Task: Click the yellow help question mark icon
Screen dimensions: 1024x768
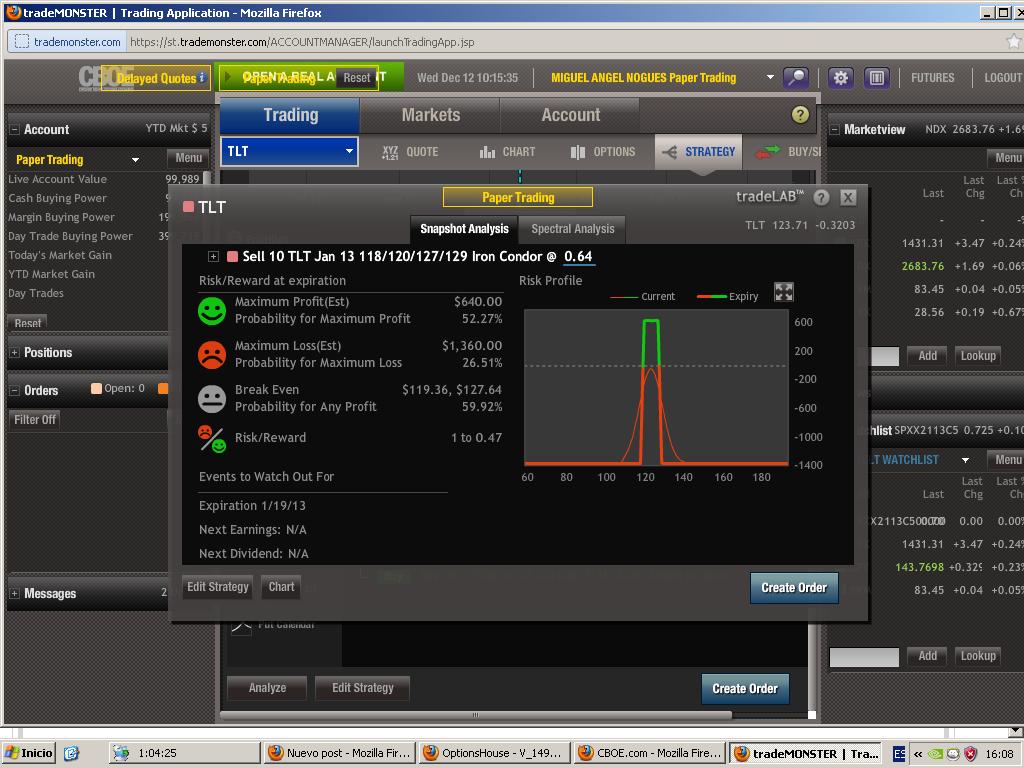Action: [800, 115]
